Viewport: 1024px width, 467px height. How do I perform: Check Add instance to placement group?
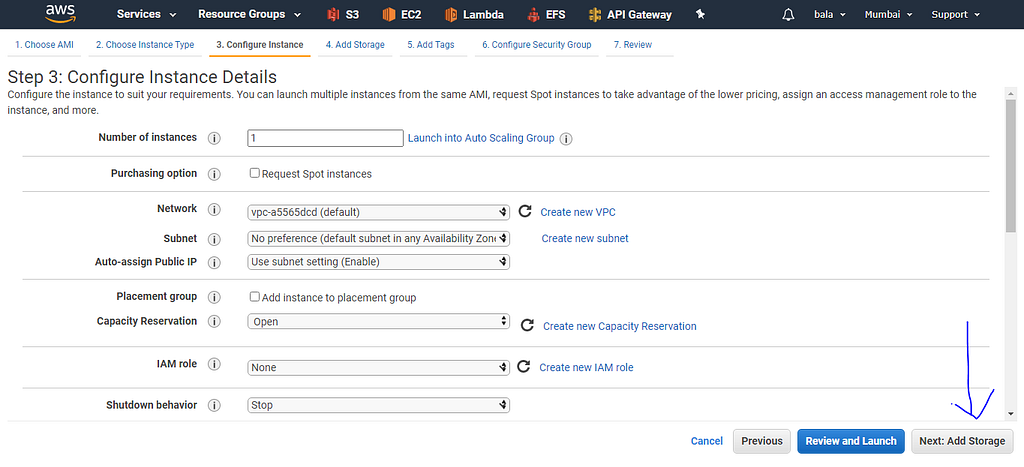255,297
